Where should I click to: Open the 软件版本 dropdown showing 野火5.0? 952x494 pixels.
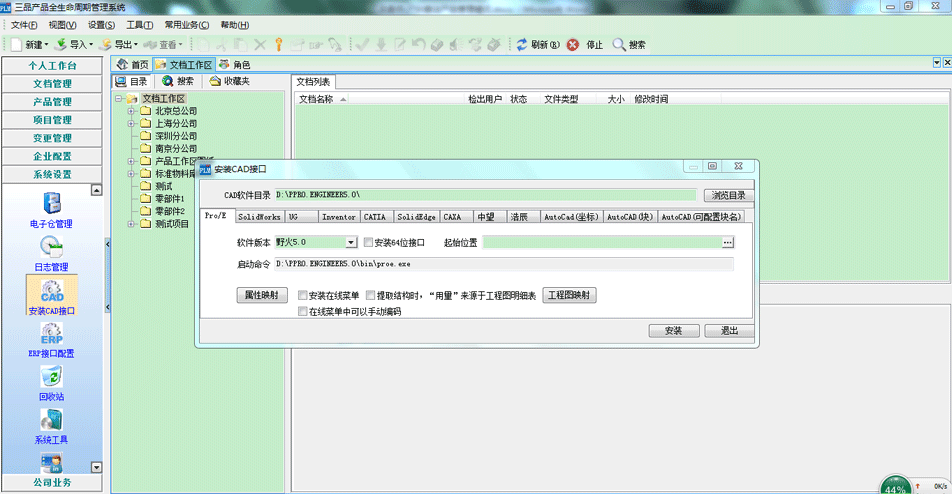351,242
